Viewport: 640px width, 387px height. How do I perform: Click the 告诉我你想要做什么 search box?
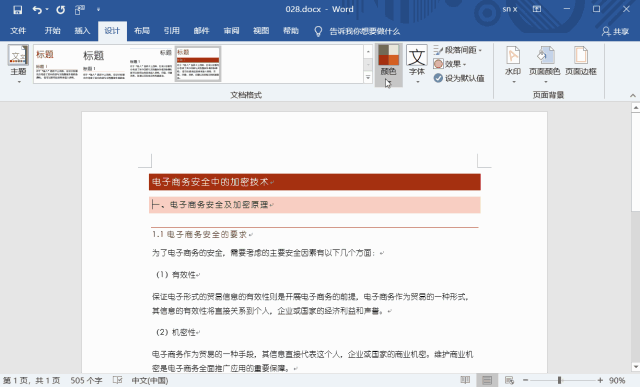coord(364,31)
